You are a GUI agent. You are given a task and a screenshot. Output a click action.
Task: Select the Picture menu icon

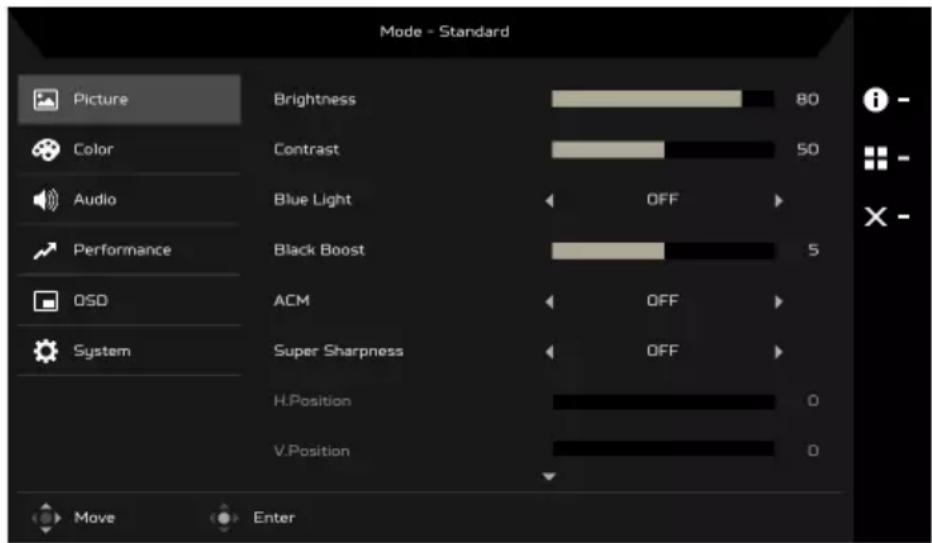coord(46,99)
